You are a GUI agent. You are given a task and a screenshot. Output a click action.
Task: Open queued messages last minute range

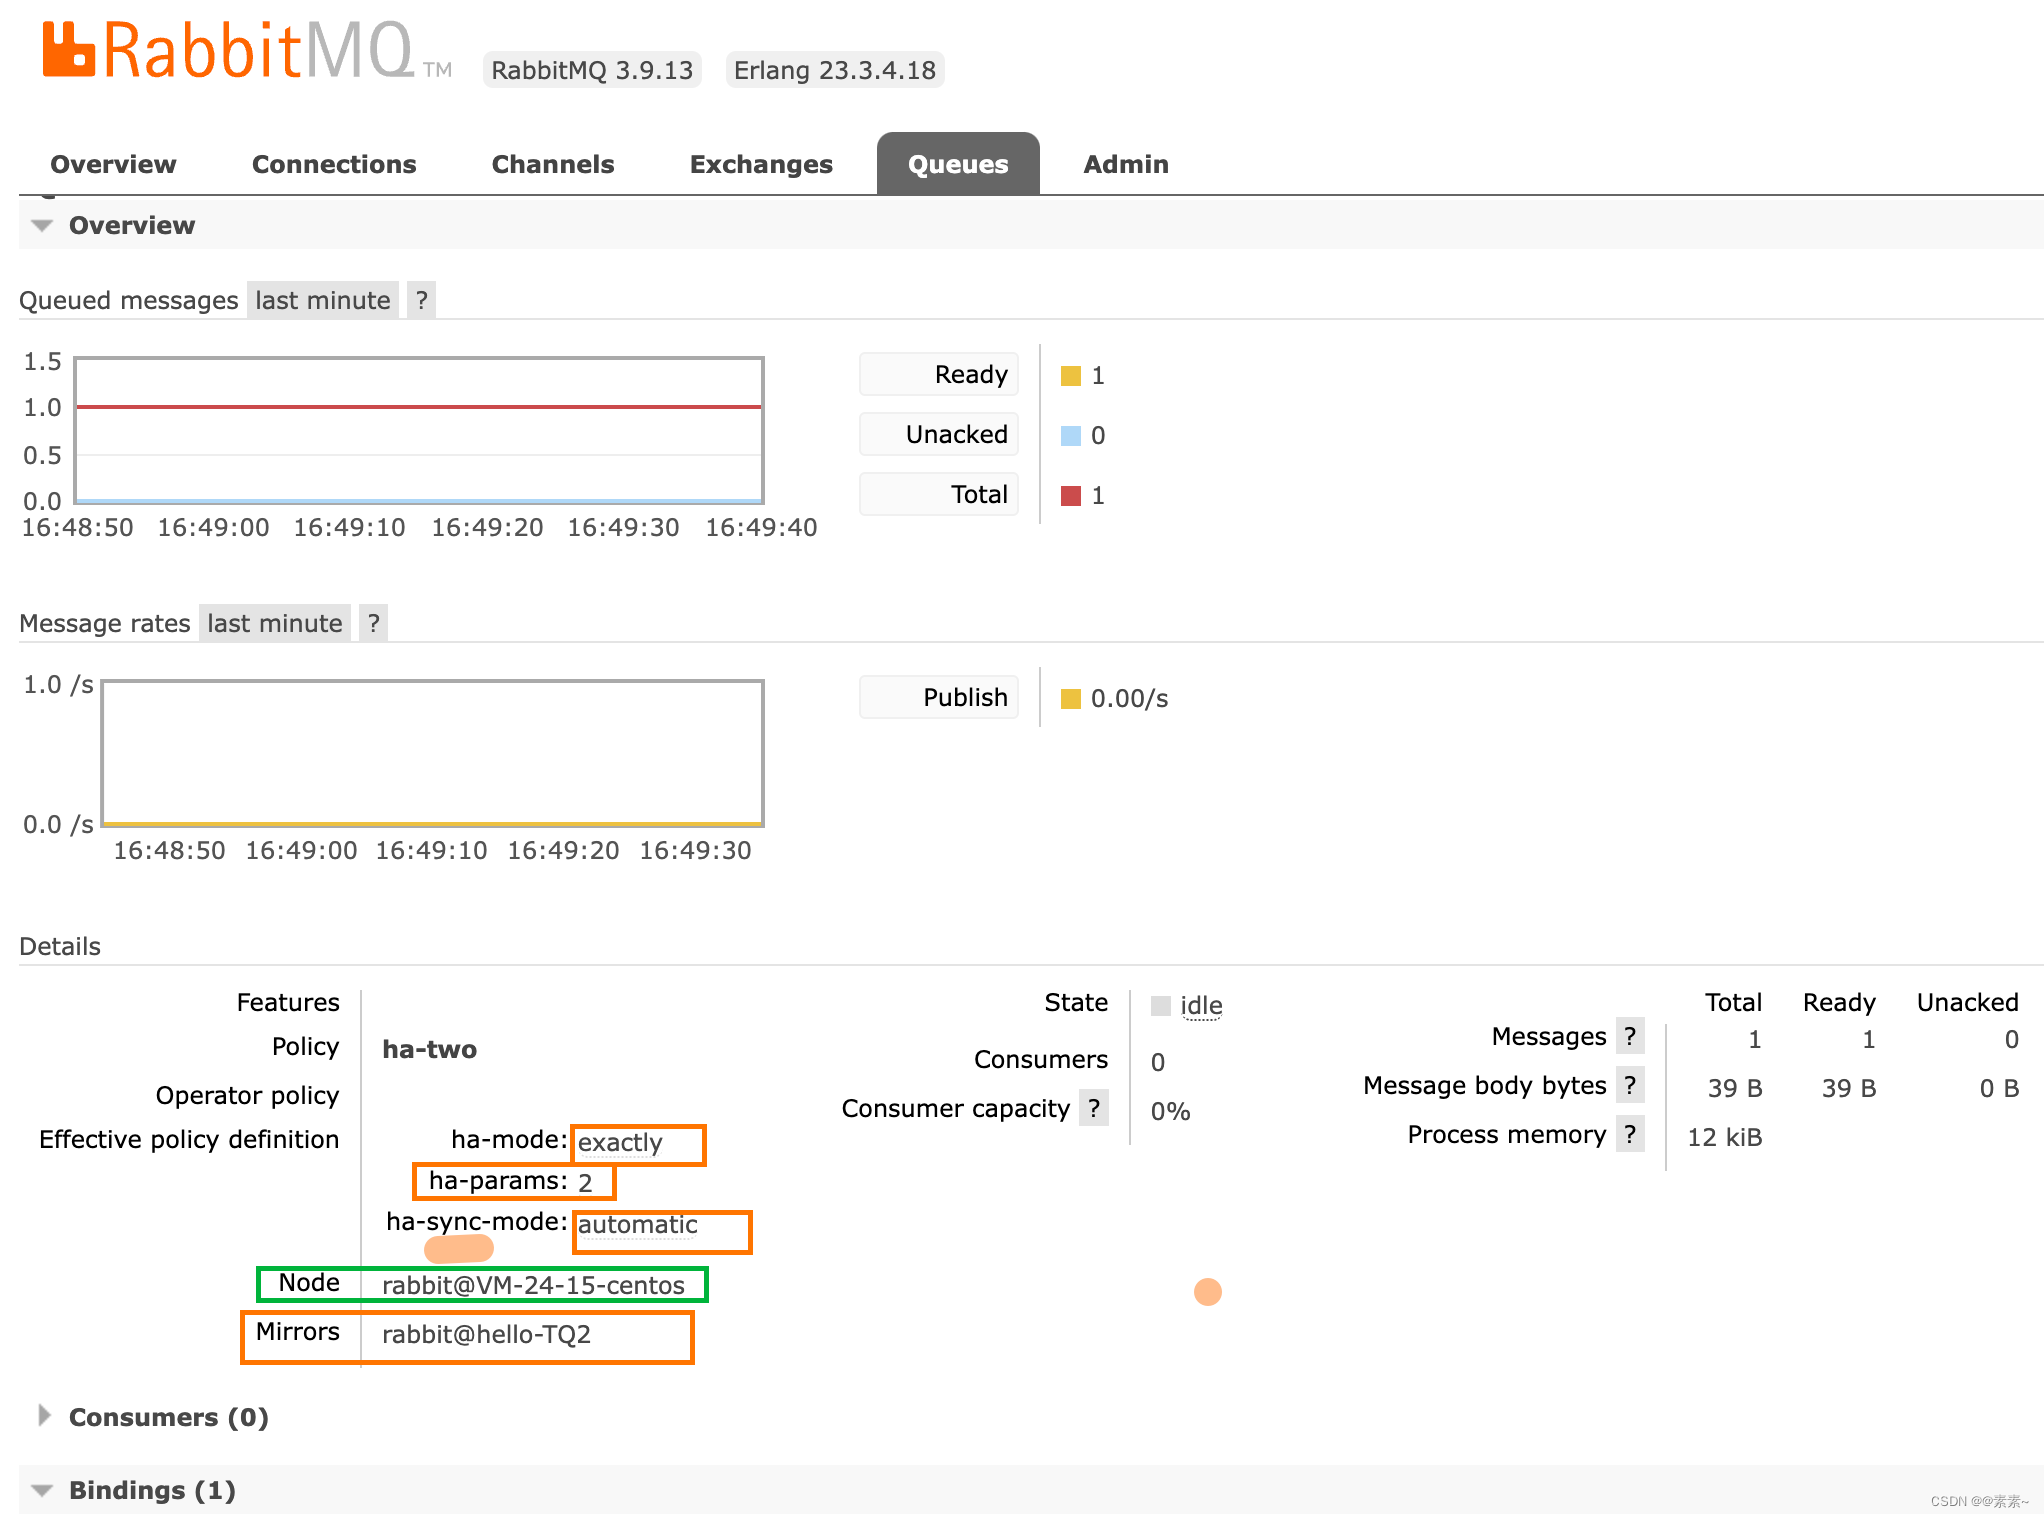coord(322,300)
